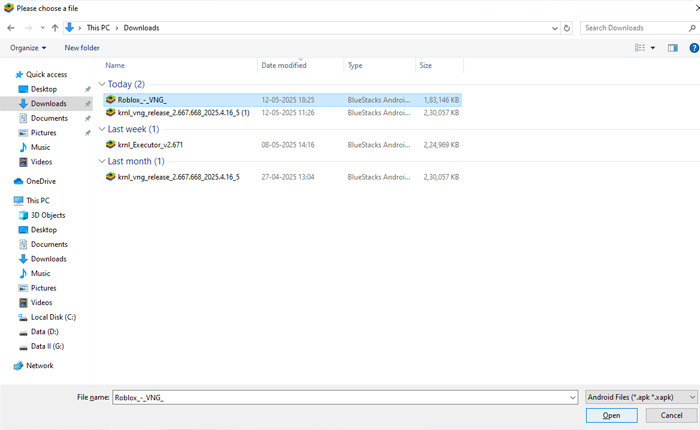Click the search magnifier icon
This screenshot has height=430, width=700.
tap(692, 28)
